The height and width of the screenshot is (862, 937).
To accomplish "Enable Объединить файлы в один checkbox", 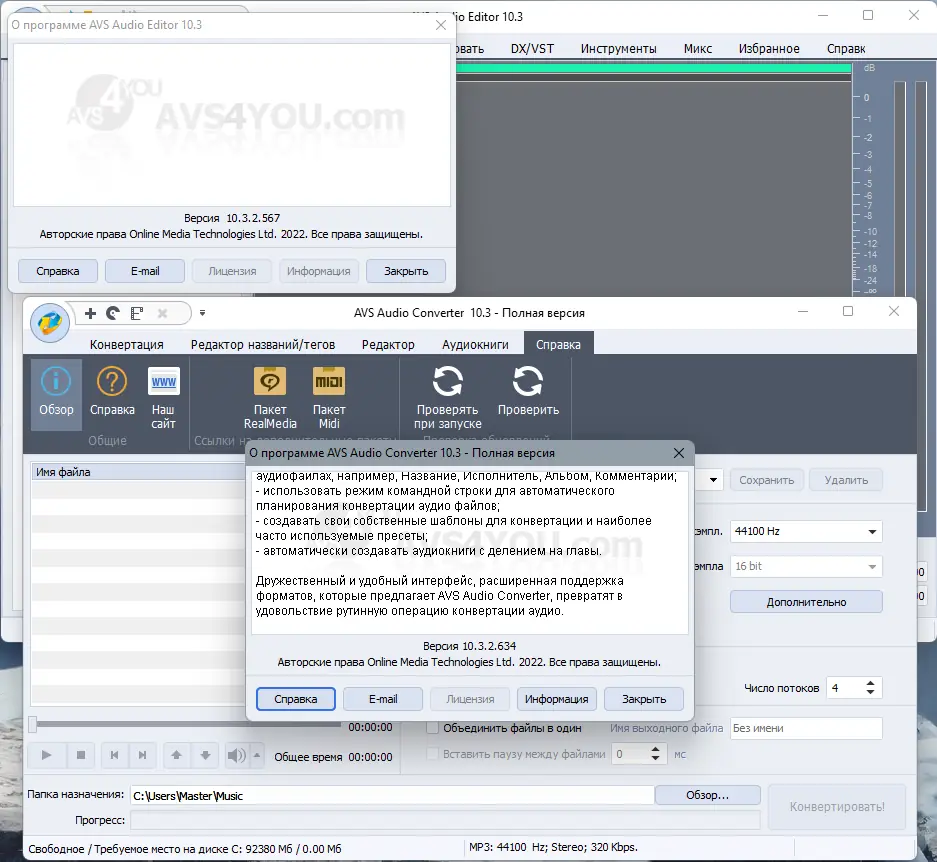I will click(x=433, y=728).
